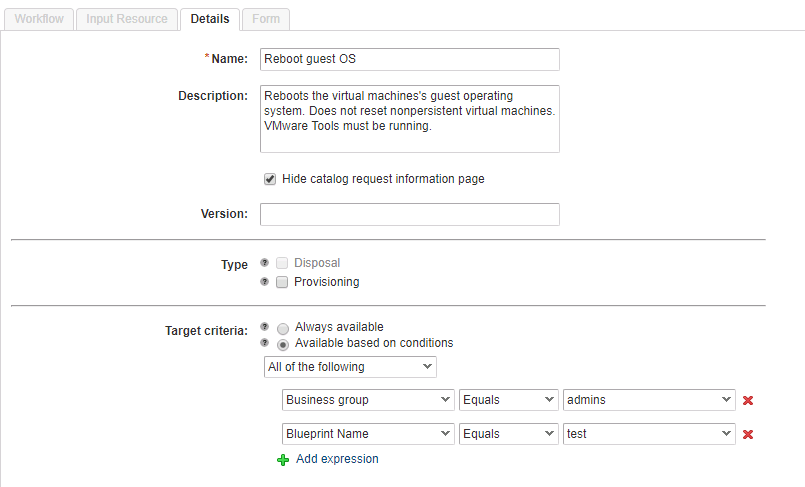Image resolution: width=805 pixels, height=487 pixels.
Task: Open the Form tab
Action: click(265, 19)
